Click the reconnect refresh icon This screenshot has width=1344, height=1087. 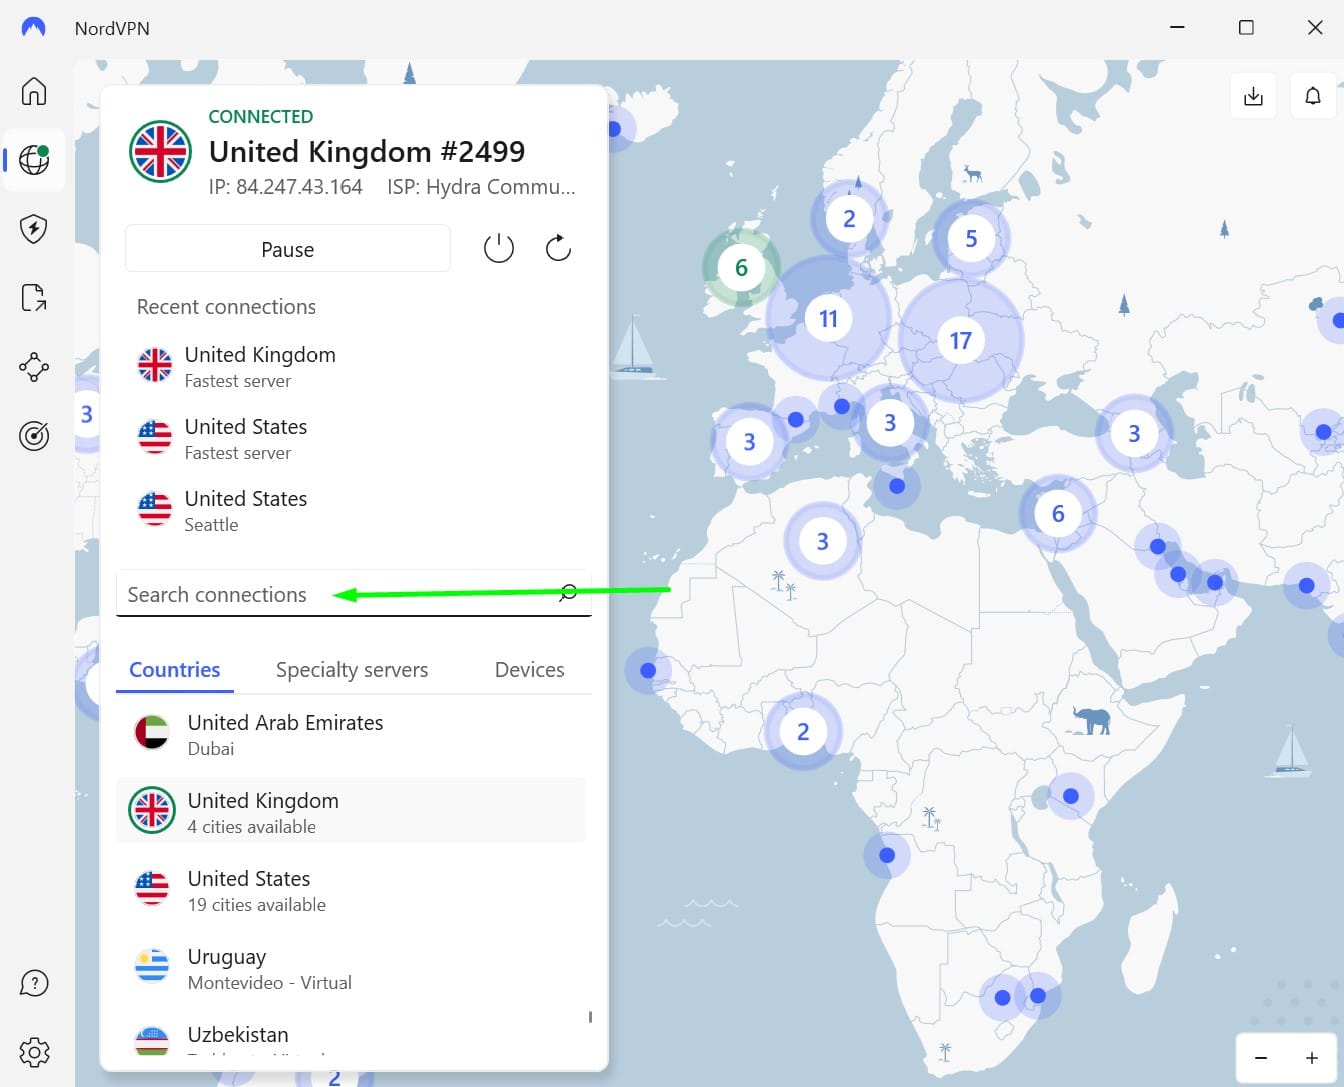click(x=558, y=248)
